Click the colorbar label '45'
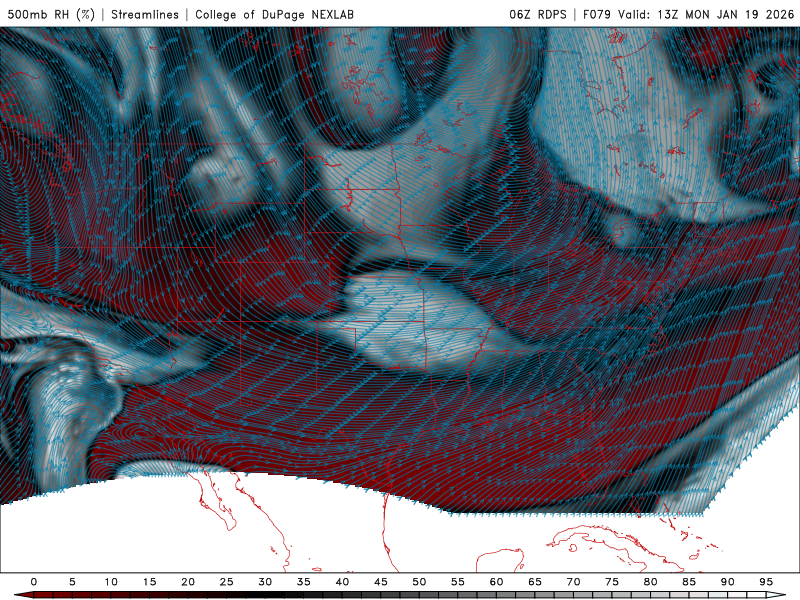 pos(381,582)
